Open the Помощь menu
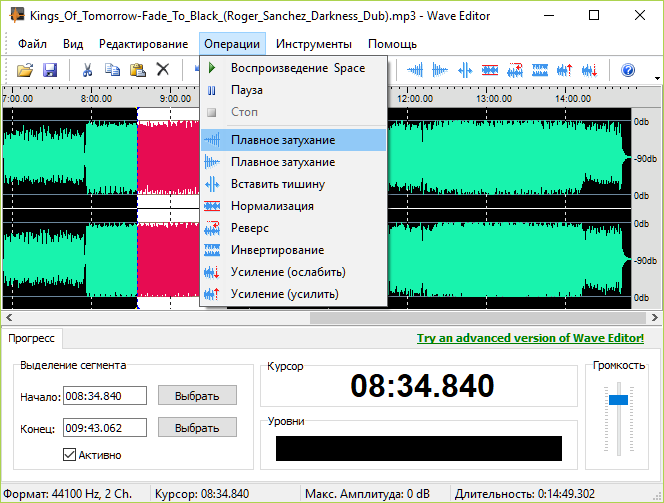Image resolution: width=664 pixels, height=503 pixels. point(392,44)
